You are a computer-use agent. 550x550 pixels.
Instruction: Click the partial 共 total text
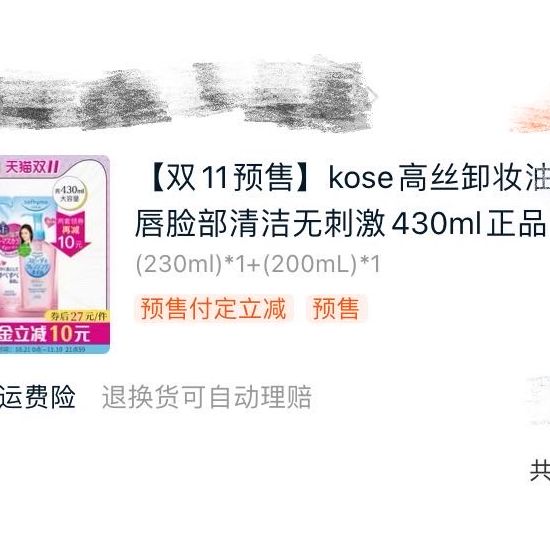[x=540, y=471]
